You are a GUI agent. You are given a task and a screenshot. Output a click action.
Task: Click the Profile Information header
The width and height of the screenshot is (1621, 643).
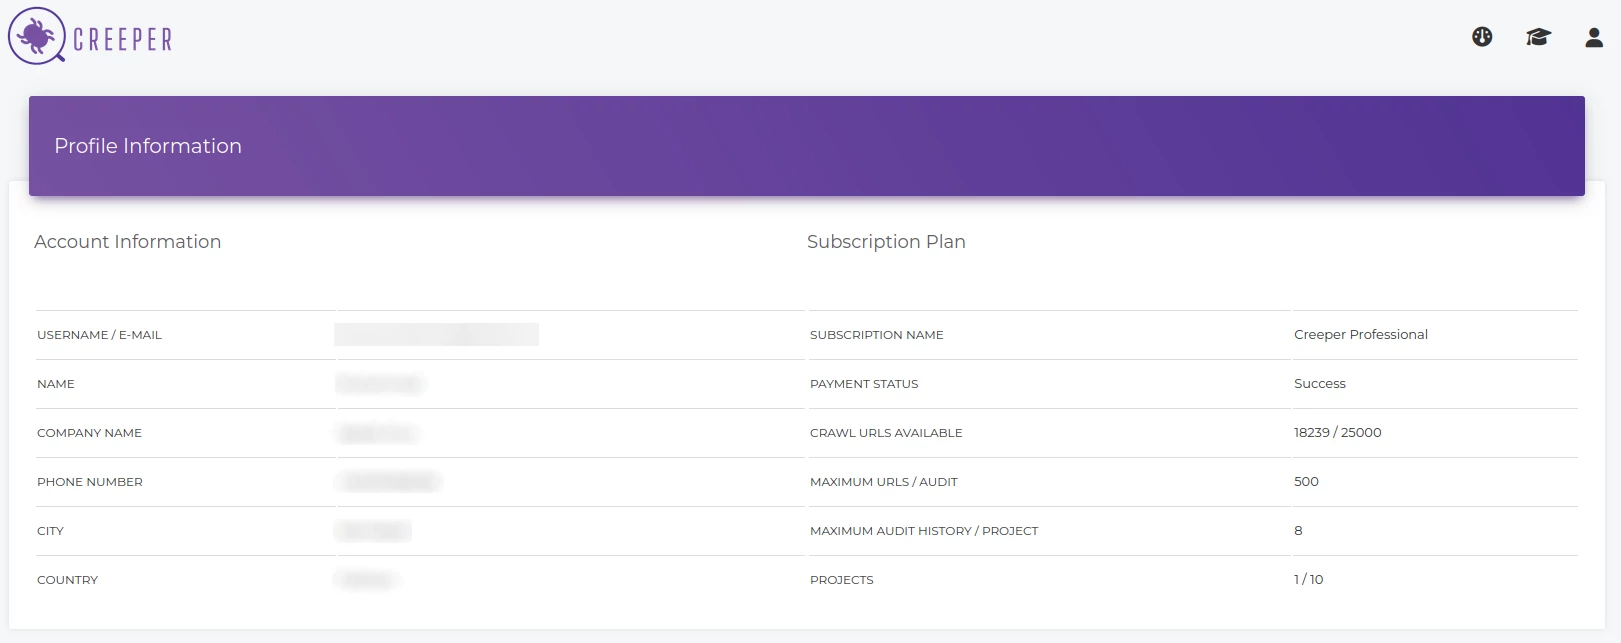pos(148,146)
